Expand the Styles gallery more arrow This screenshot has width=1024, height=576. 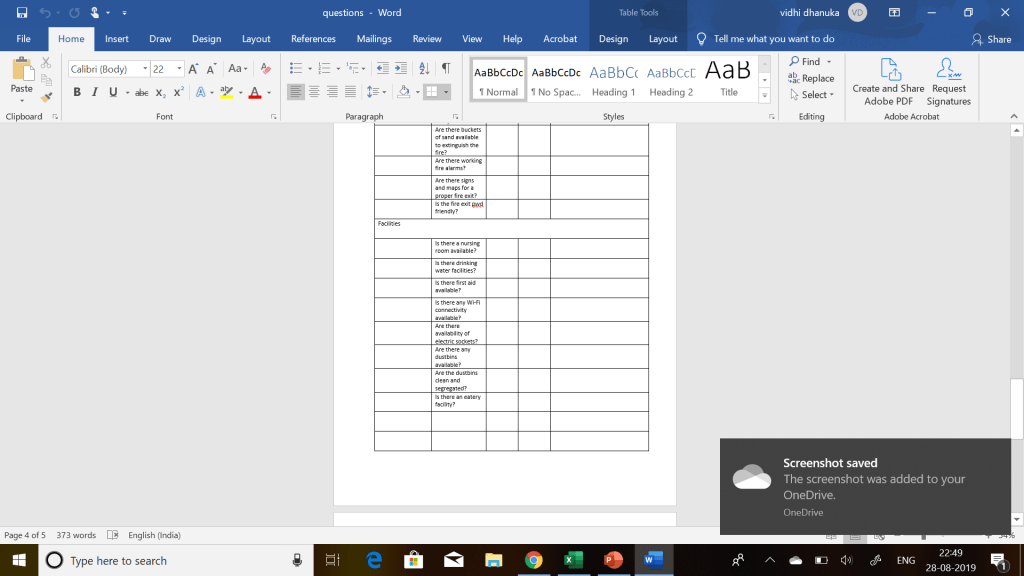(765, 95)
